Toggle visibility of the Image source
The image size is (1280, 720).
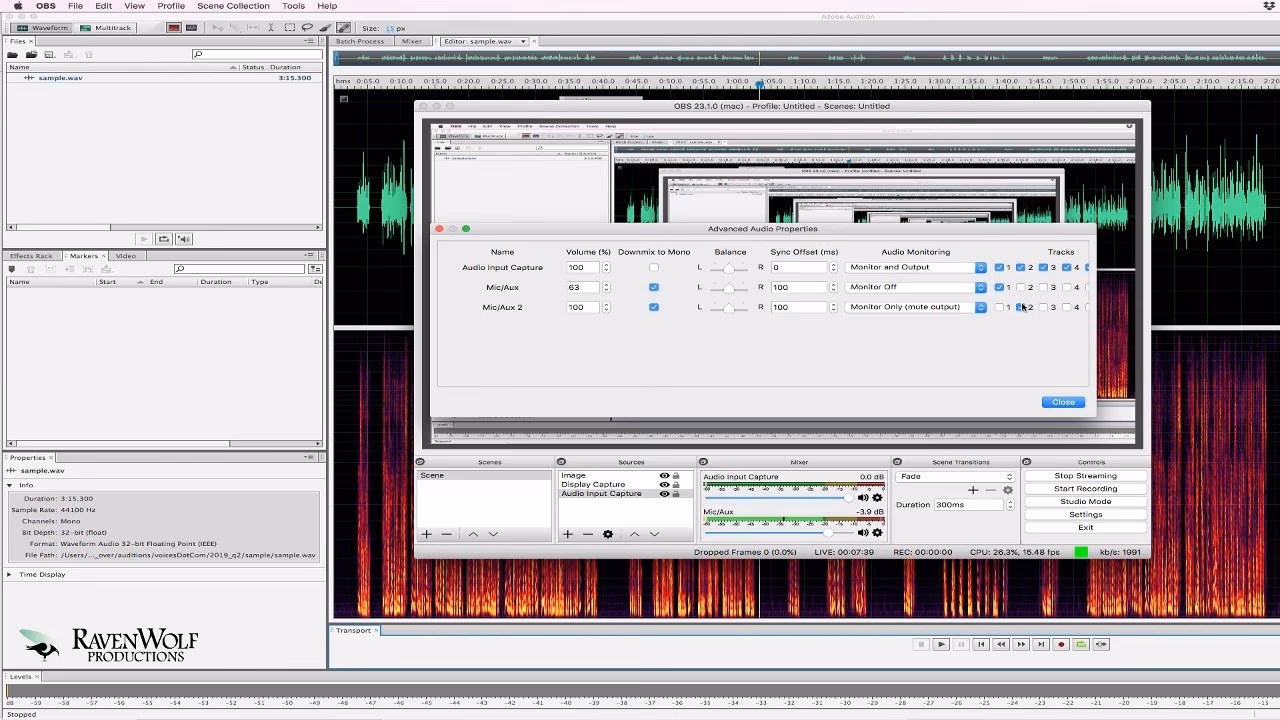click(x=664, y=476)
